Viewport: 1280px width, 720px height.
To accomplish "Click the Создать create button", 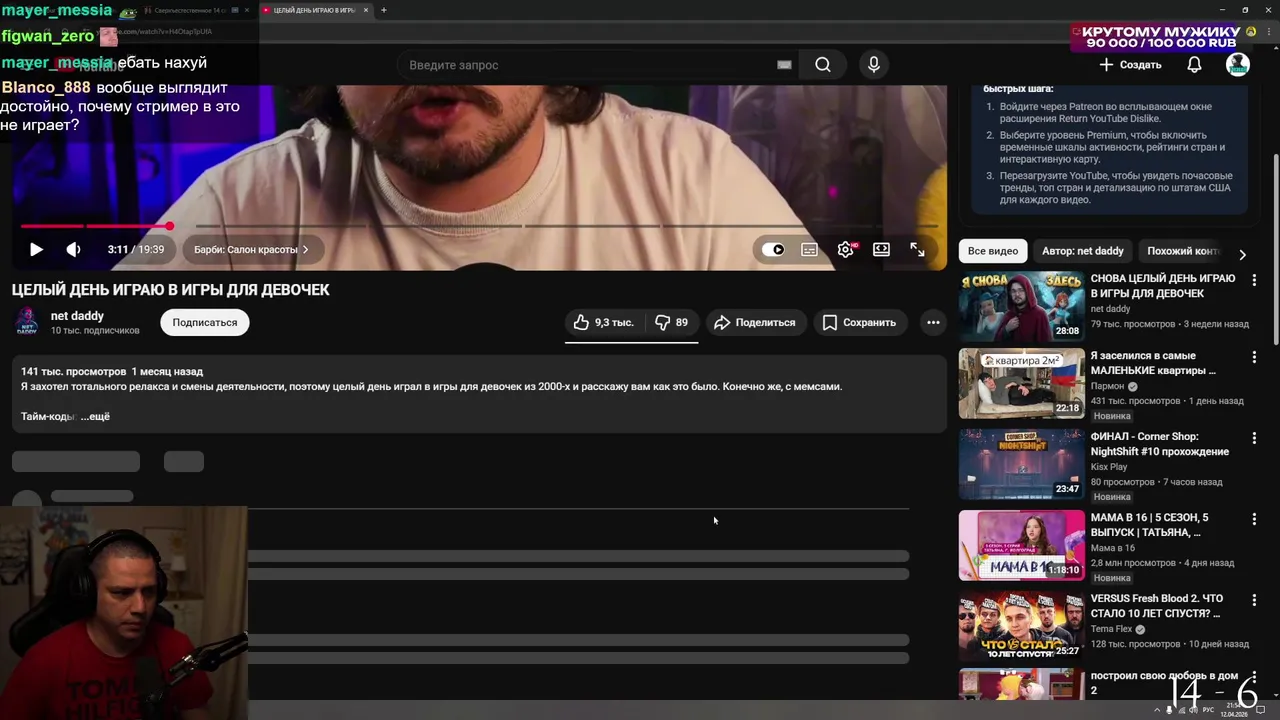I will click(1130, 65).
